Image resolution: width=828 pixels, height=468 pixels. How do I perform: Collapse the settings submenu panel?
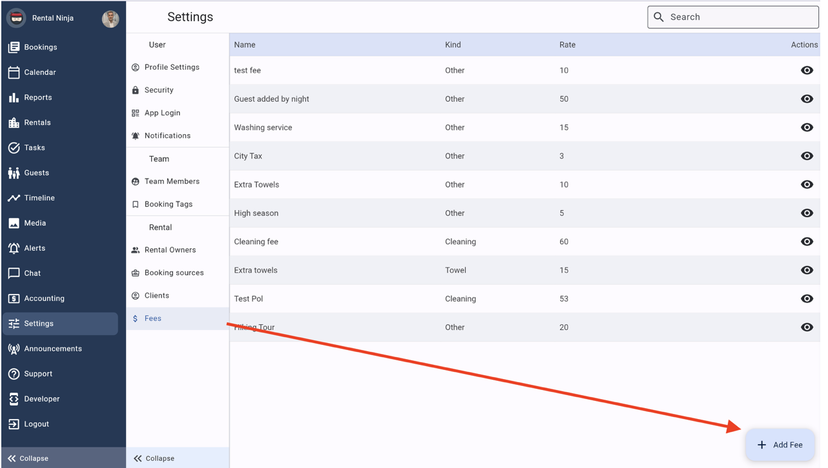[x=177, y=458]
